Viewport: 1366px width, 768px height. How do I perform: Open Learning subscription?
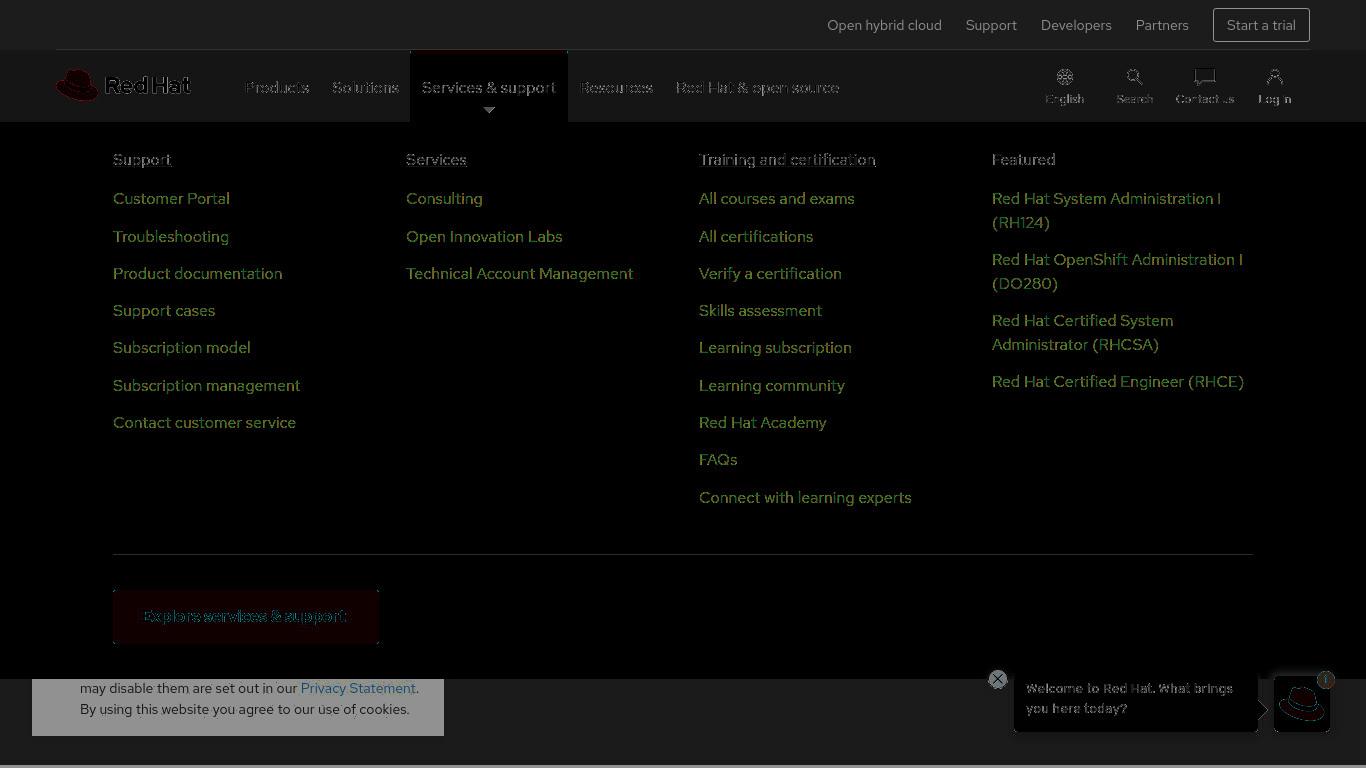click(x=775, y=347)
